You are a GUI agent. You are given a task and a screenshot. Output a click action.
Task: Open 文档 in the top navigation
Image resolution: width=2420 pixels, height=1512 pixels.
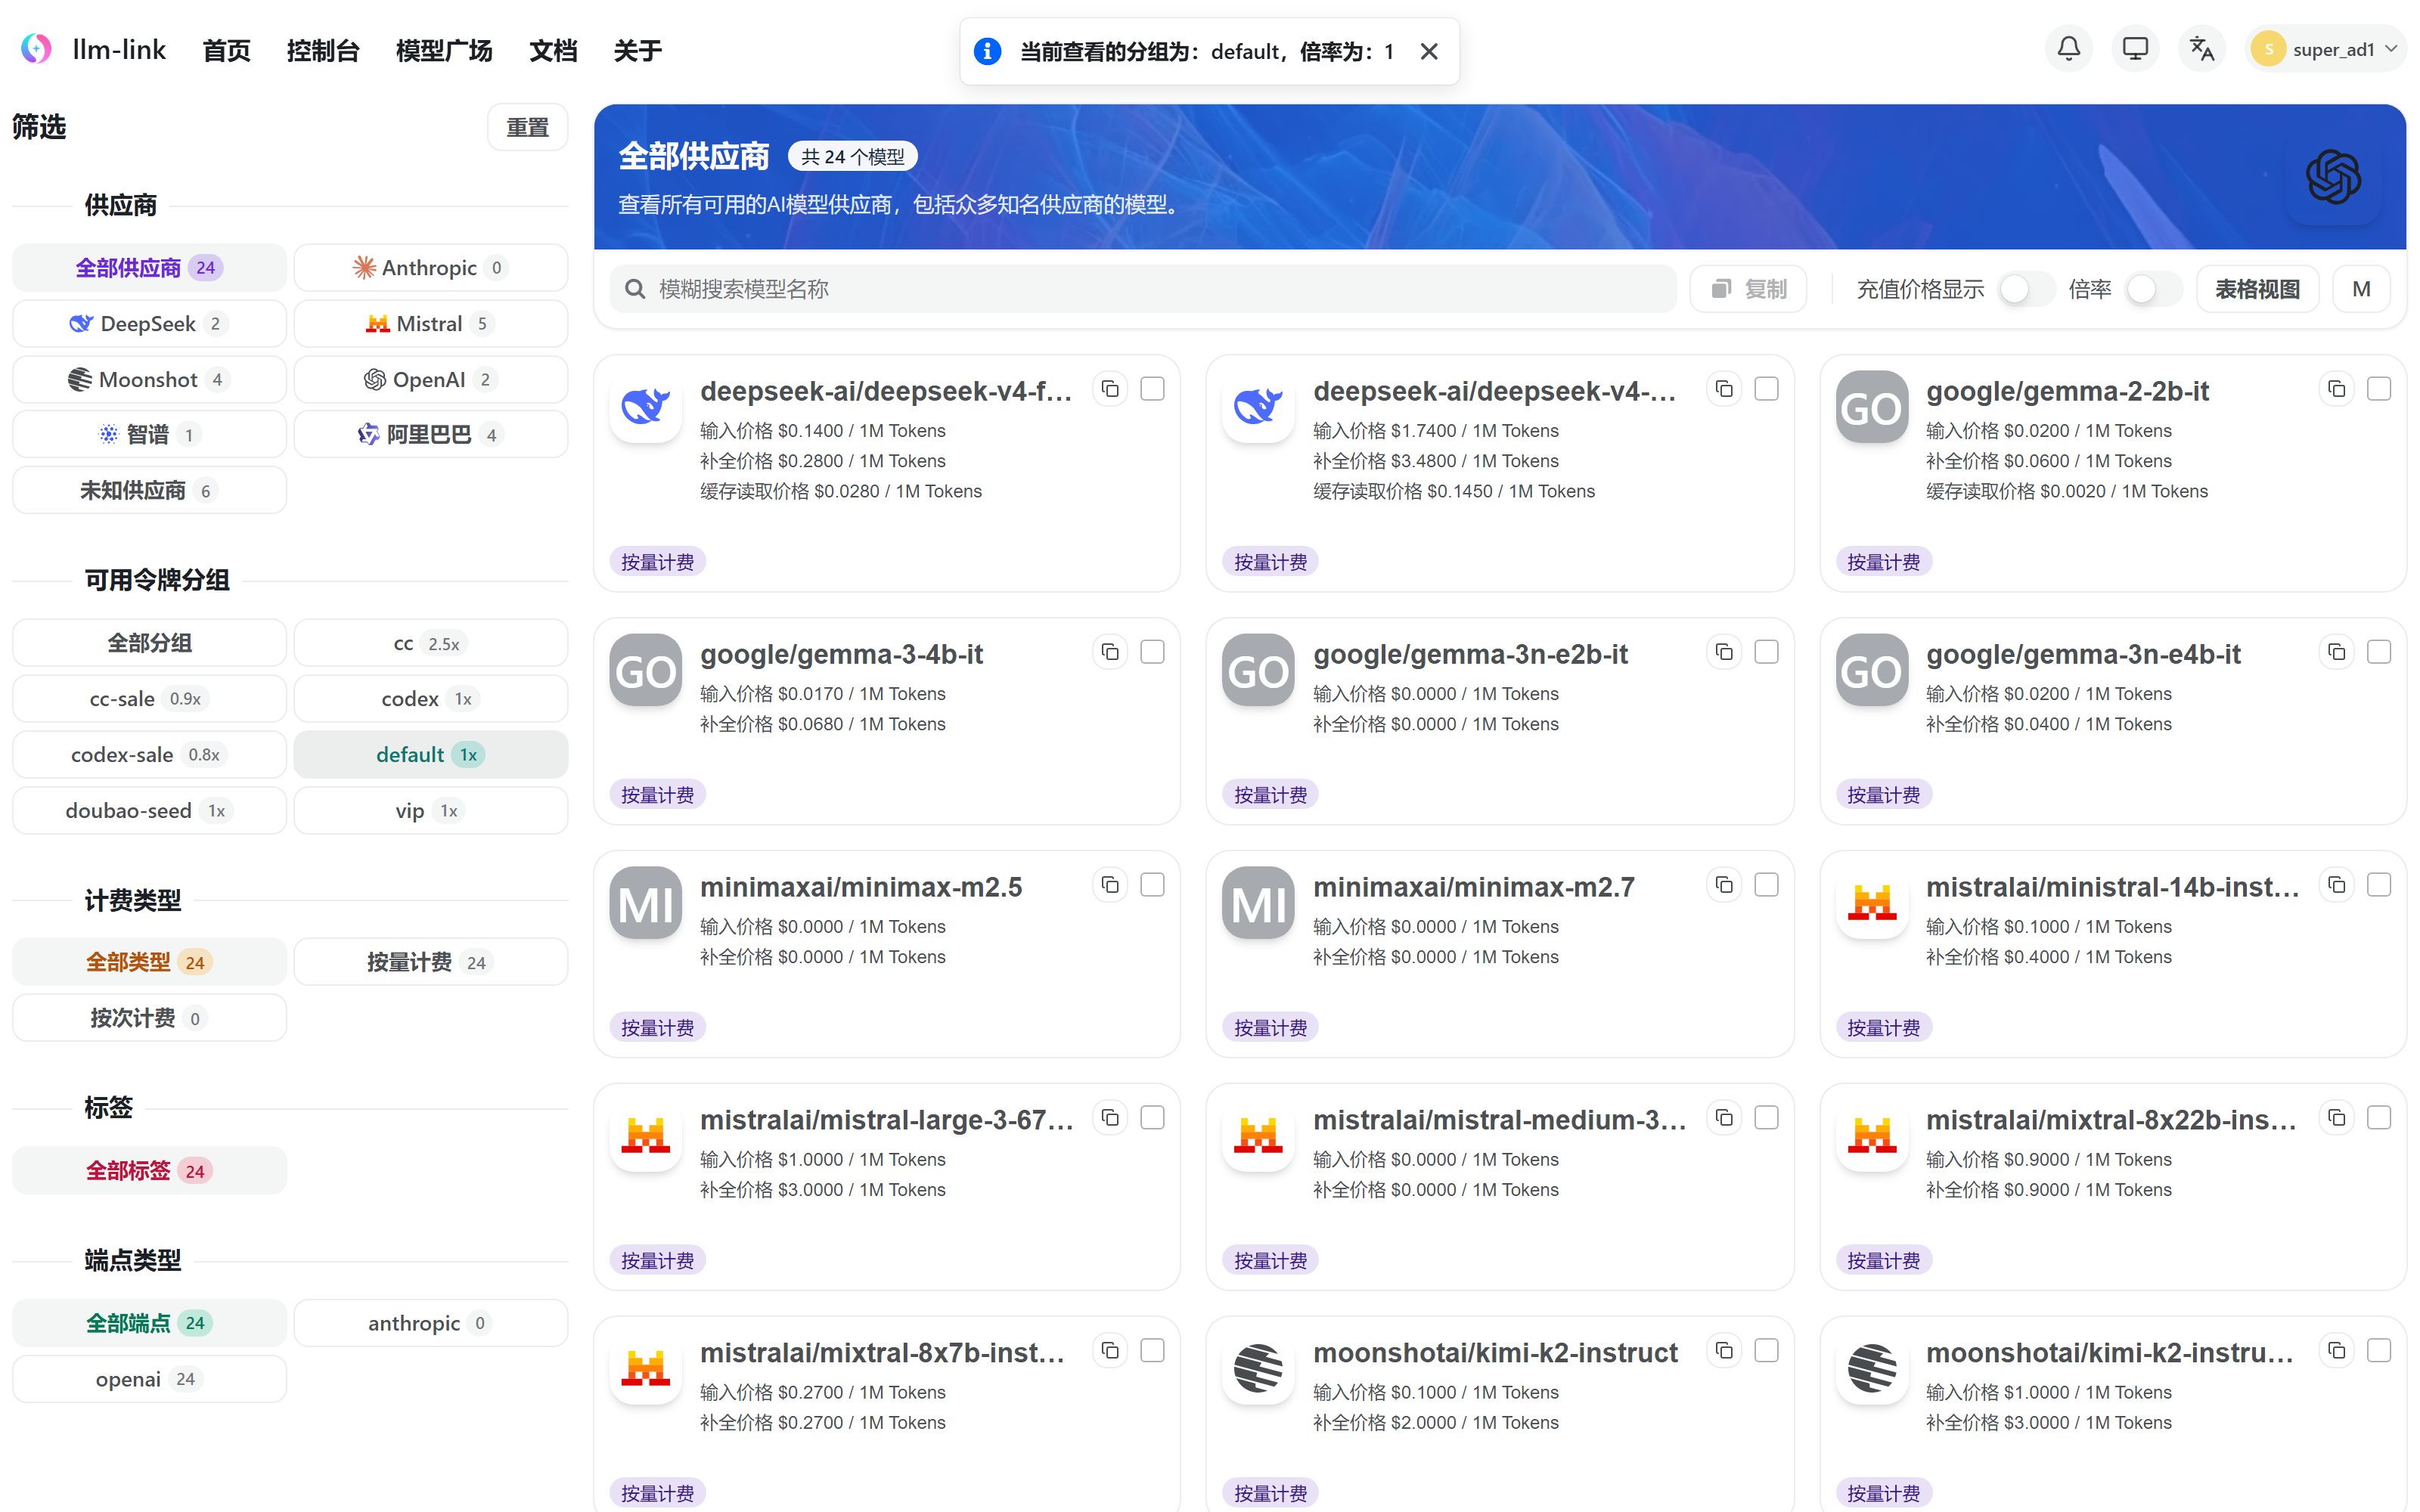click(553, 50)
